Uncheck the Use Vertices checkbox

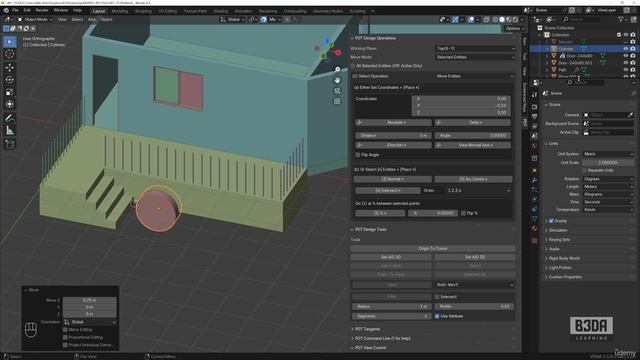437,316
